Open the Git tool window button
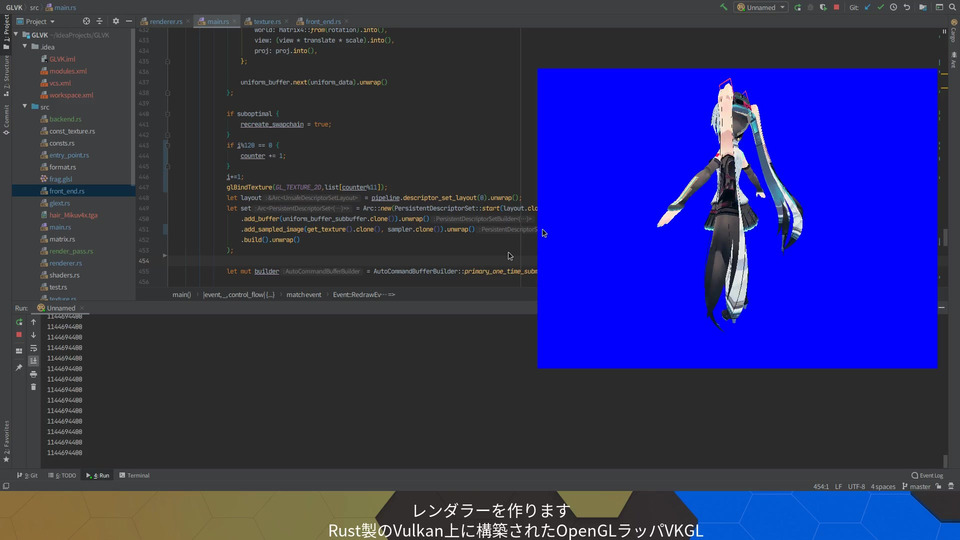960x540 pixels. point(28,475)
